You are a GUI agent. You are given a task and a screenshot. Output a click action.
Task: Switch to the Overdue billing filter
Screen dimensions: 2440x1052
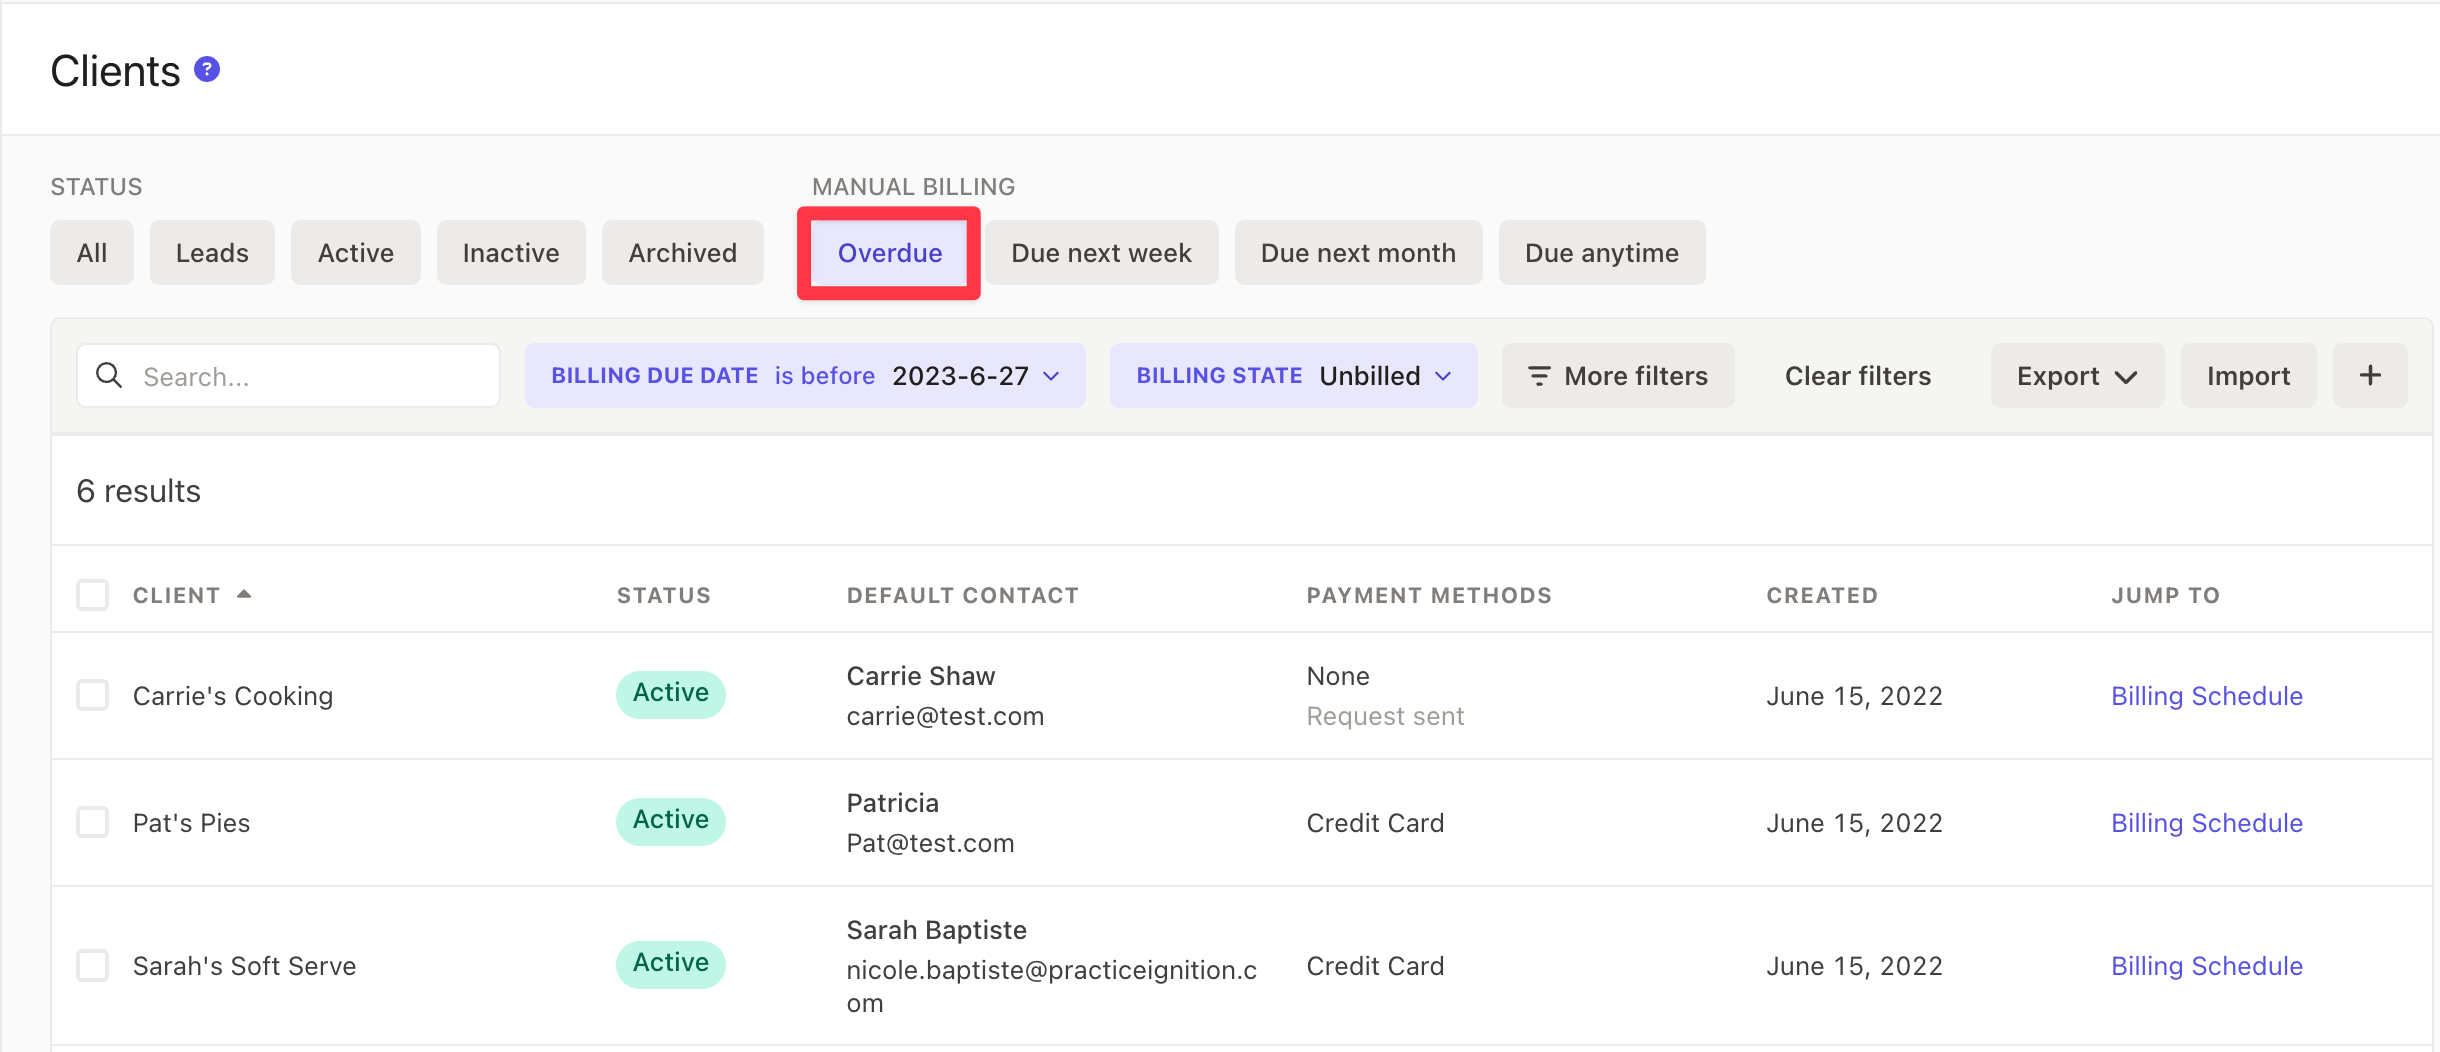coord(889,253)
